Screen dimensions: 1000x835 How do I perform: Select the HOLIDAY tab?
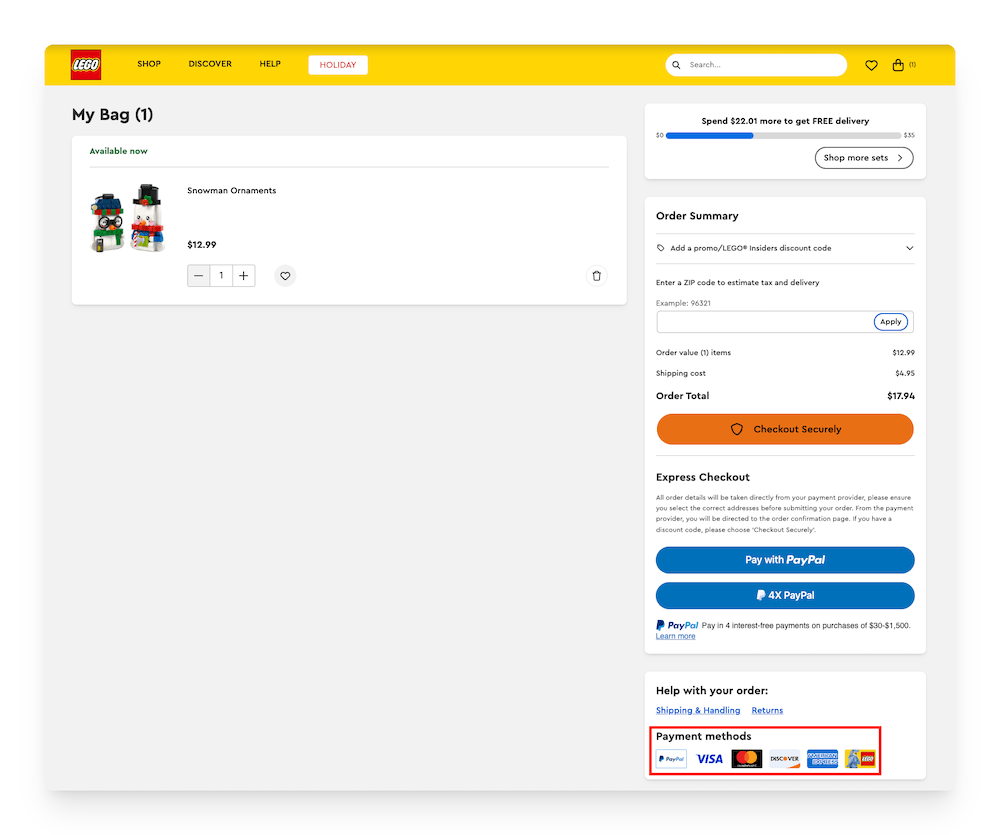(337, 63)
